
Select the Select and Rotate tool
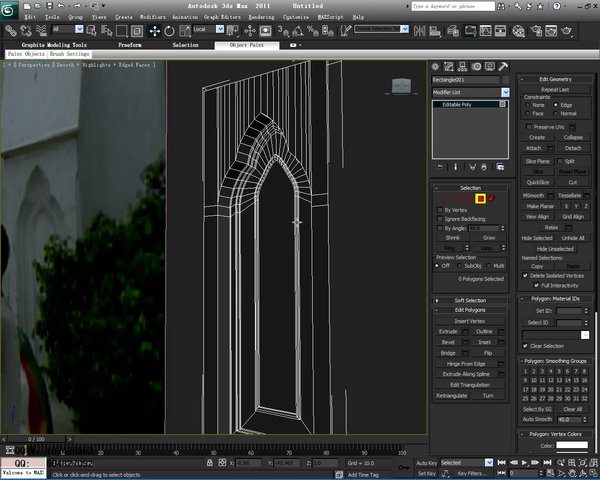coord(169,31)
